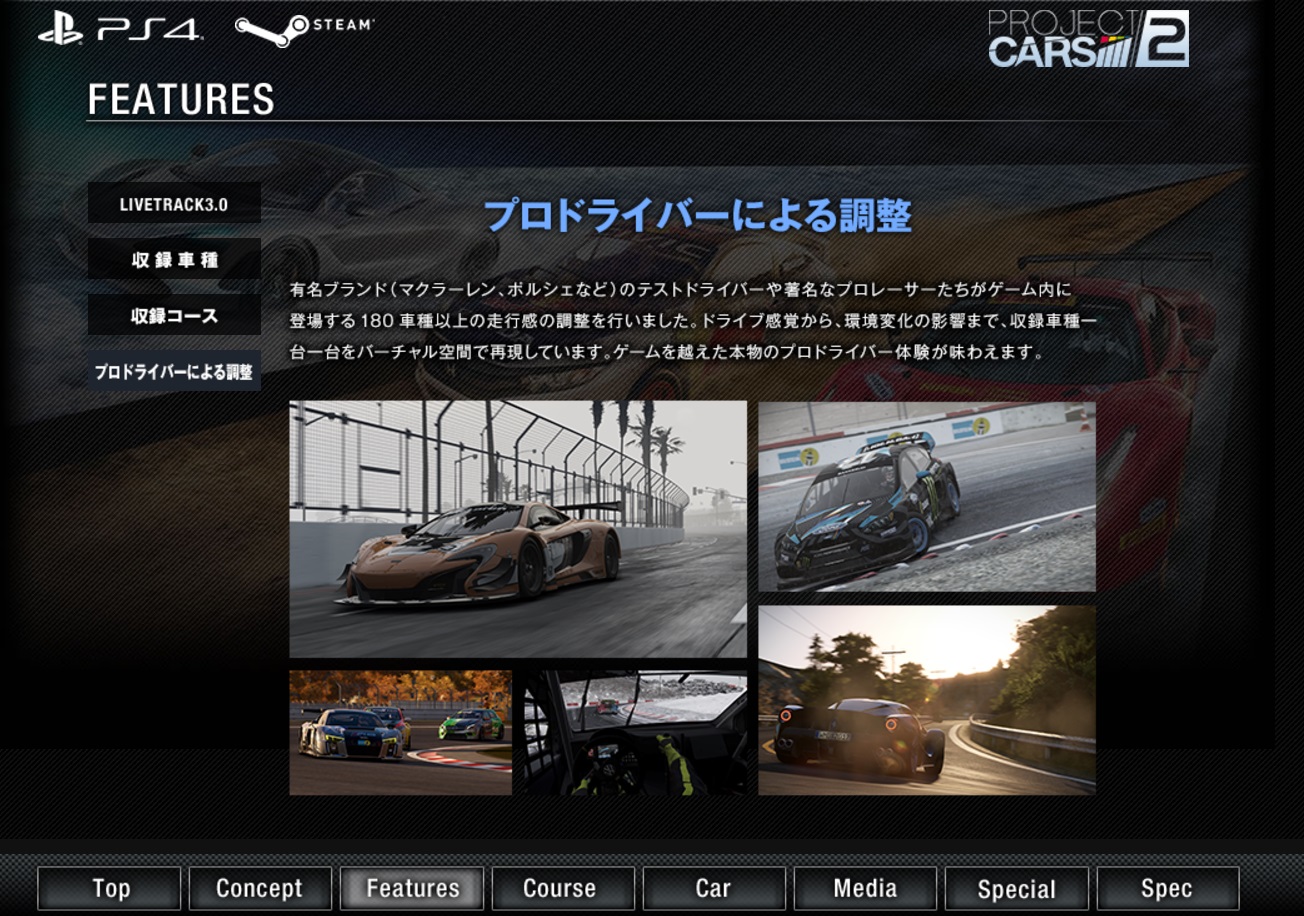View the Media tab
This screenshot has height=916, width=1304.
[865, 888]
